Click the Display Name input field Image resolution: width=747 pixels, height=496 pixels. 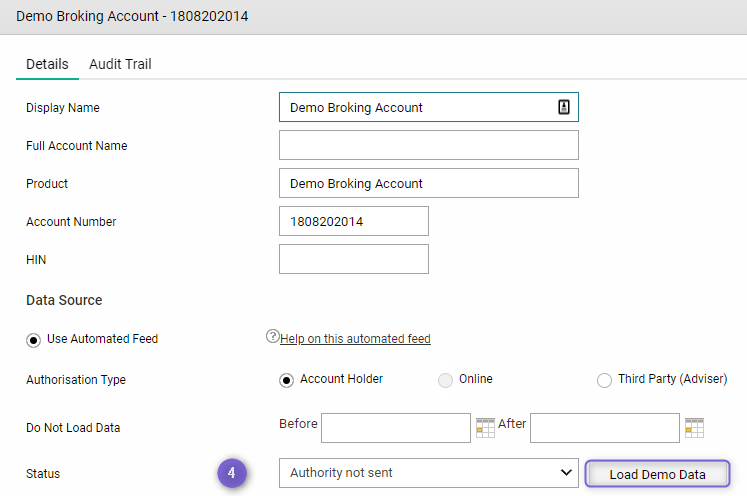[x=429, y=107]
